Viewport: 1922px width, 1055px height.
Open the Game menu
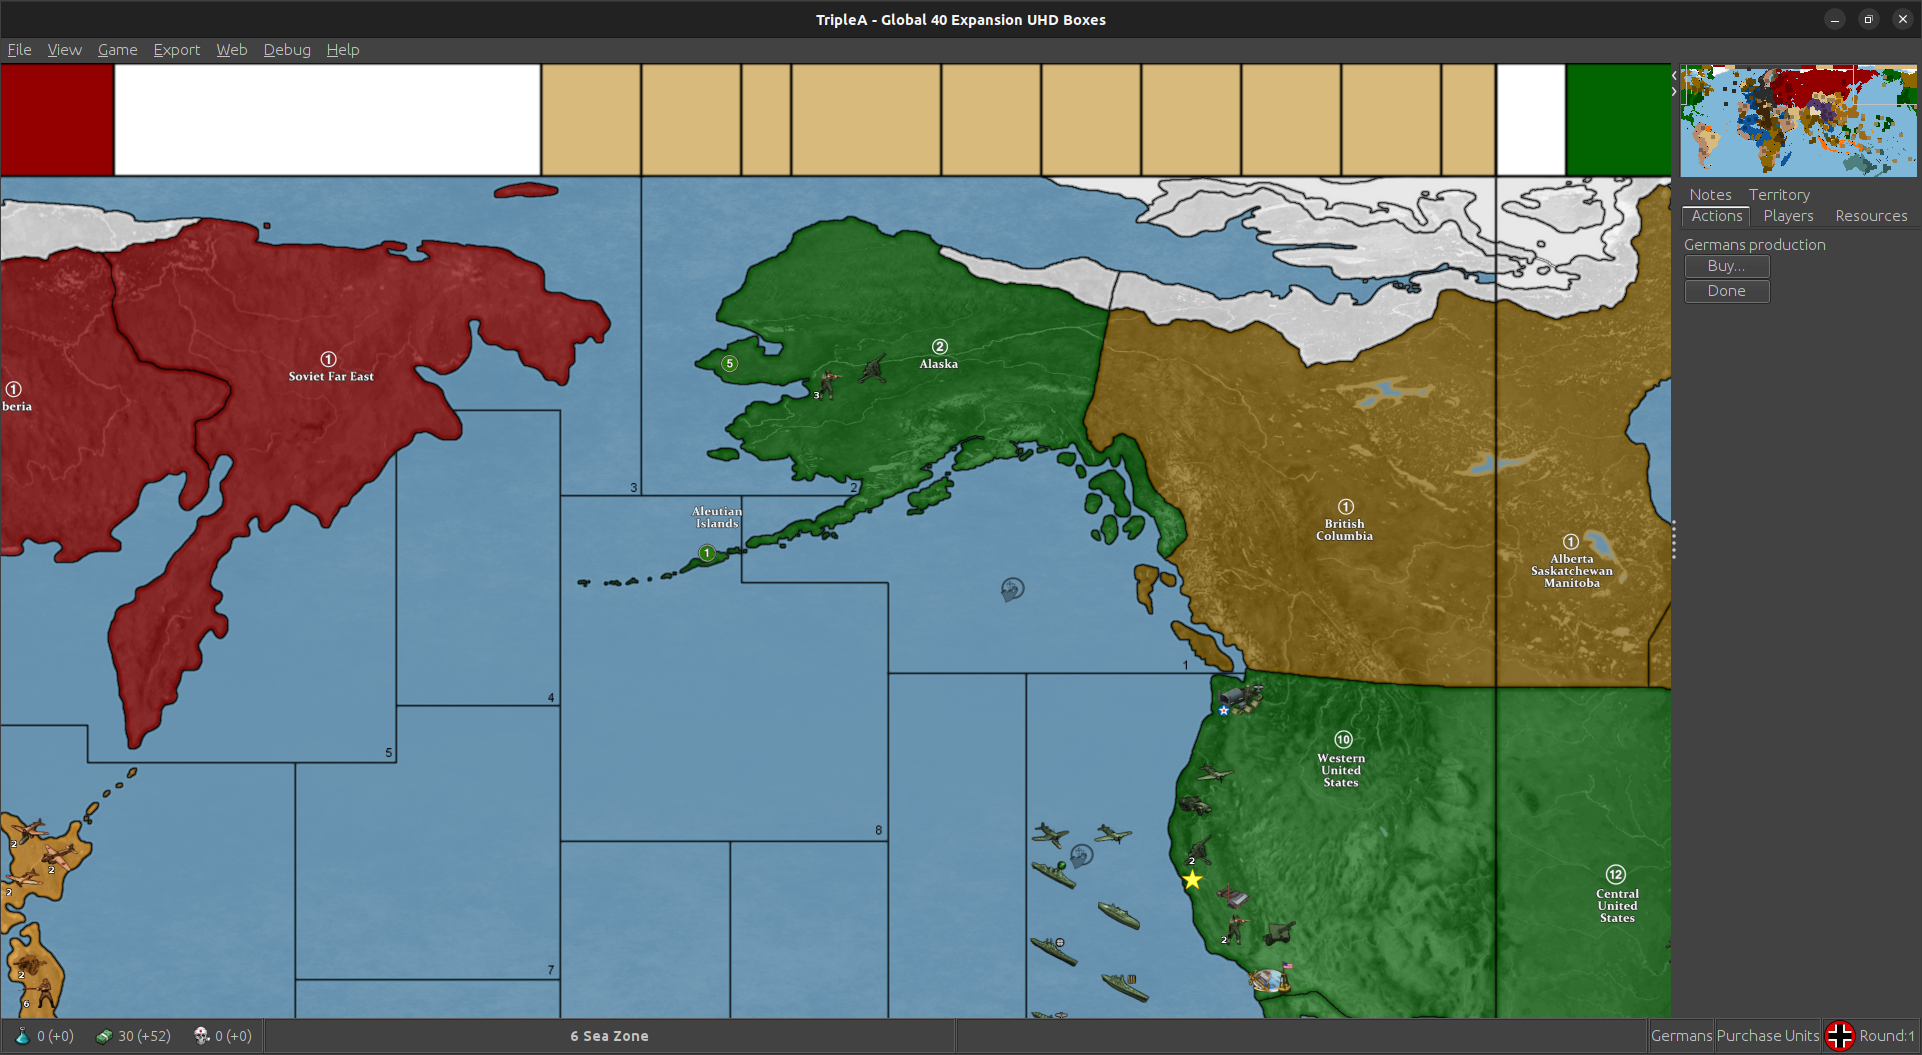pyautogui.click(x=117, y=50)
